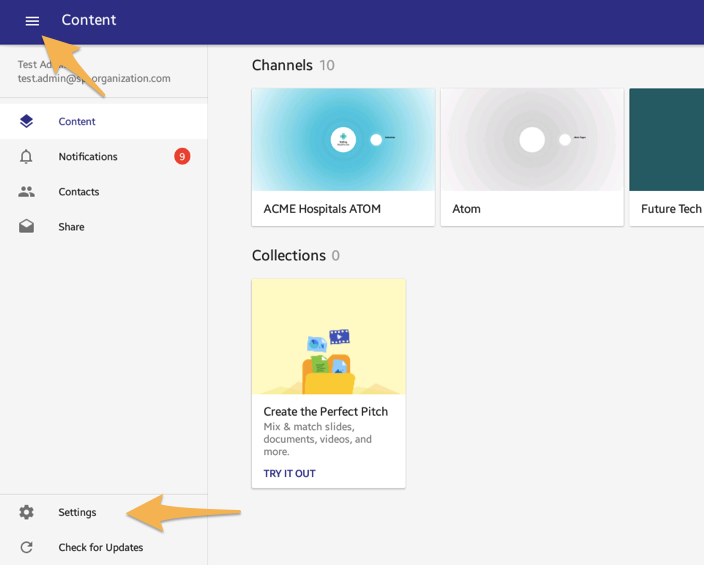Screen dimensions: 704x565
Task: Open Settings from the sidebar
Action: click(x=104, y=512)
